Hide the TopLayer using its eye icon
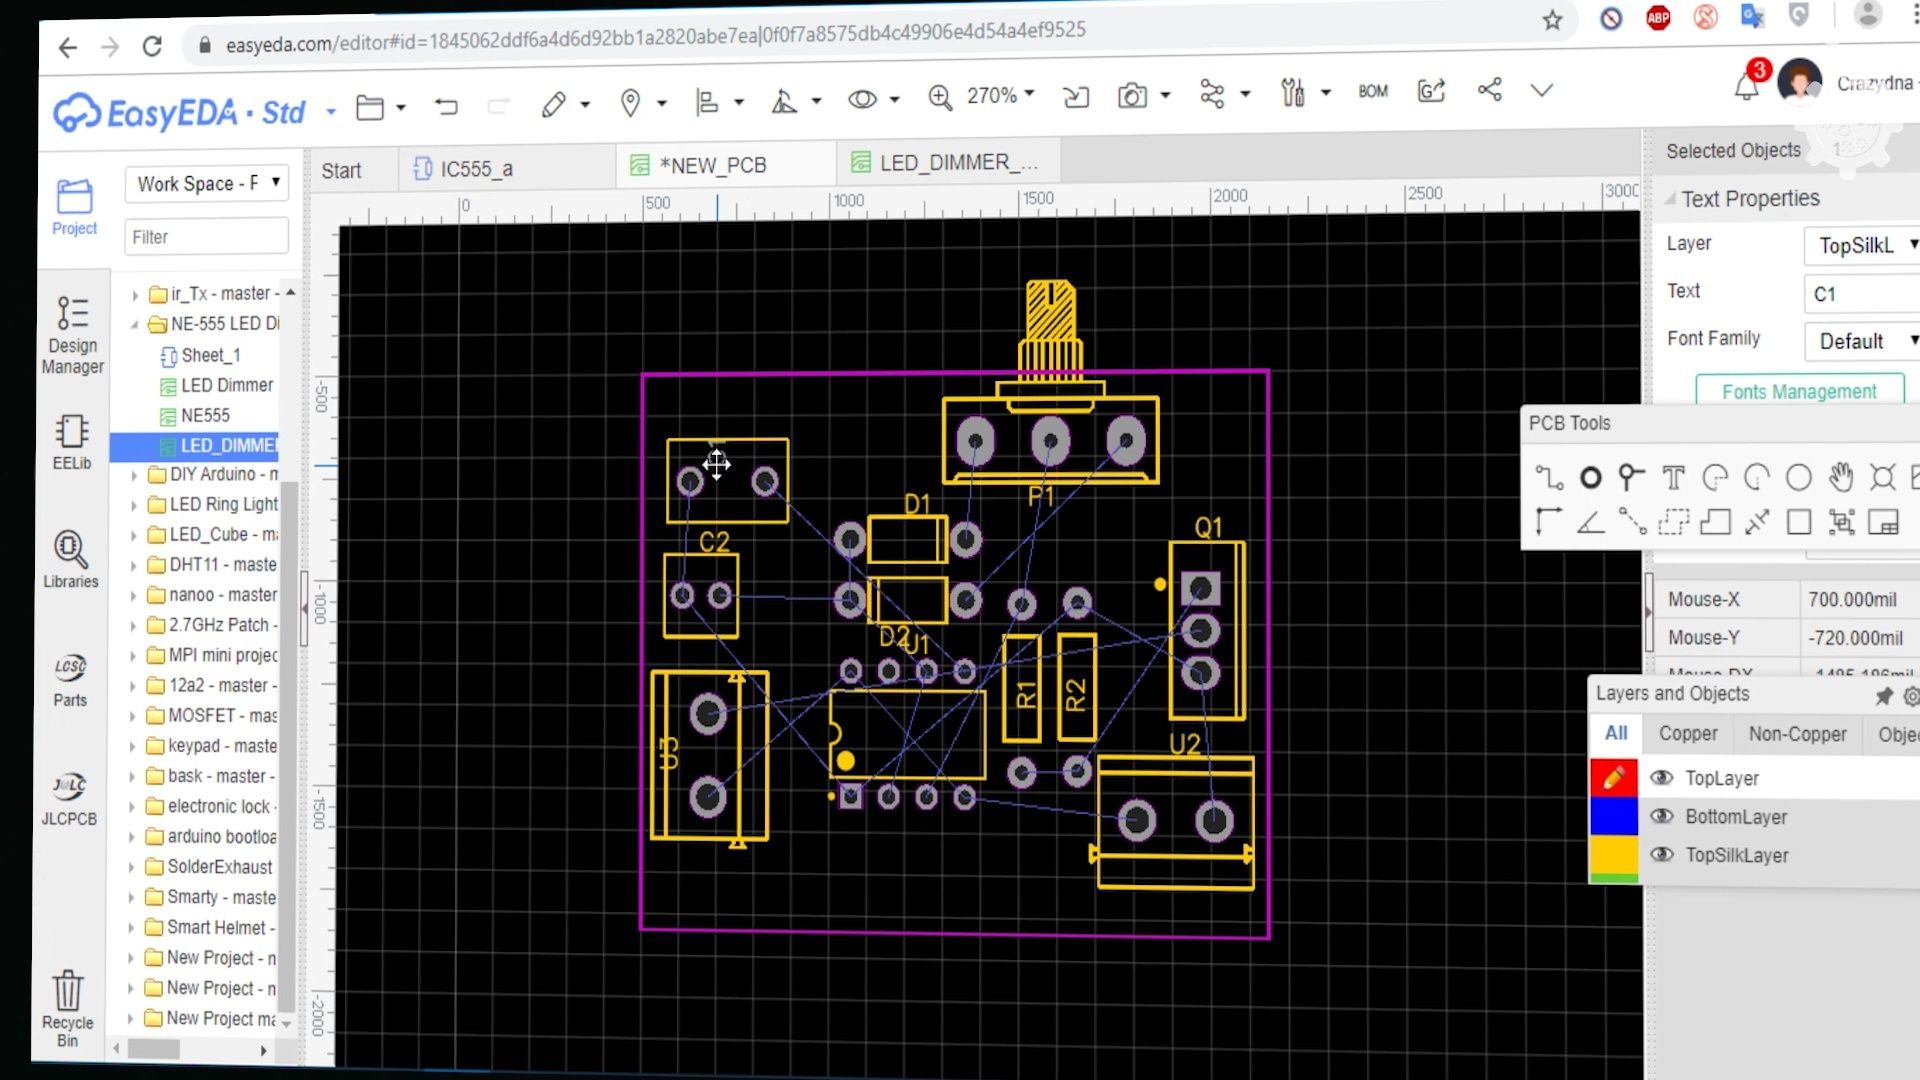1920x1080 pixels. click(x=1662, y=778)
